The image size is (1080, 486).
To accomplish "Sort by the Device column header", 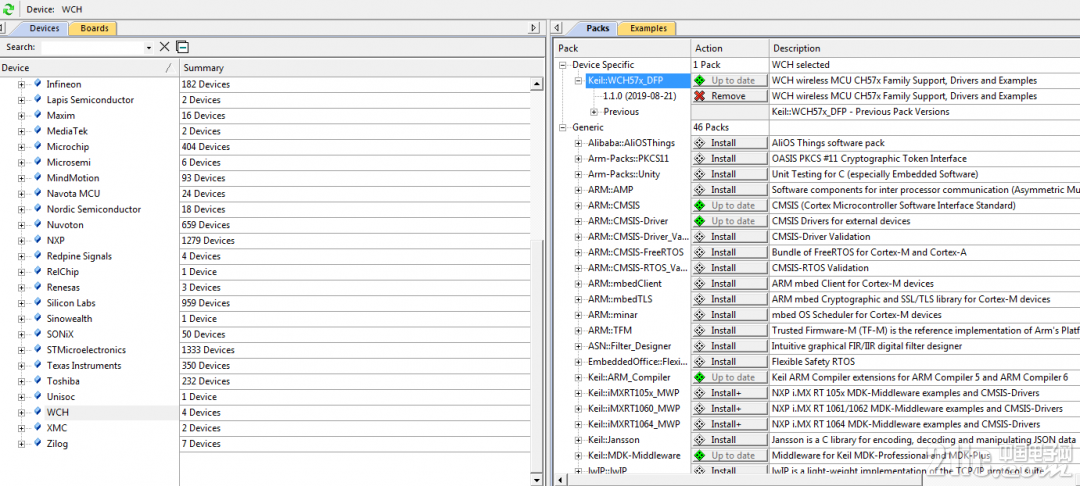I will click(89, 67).
